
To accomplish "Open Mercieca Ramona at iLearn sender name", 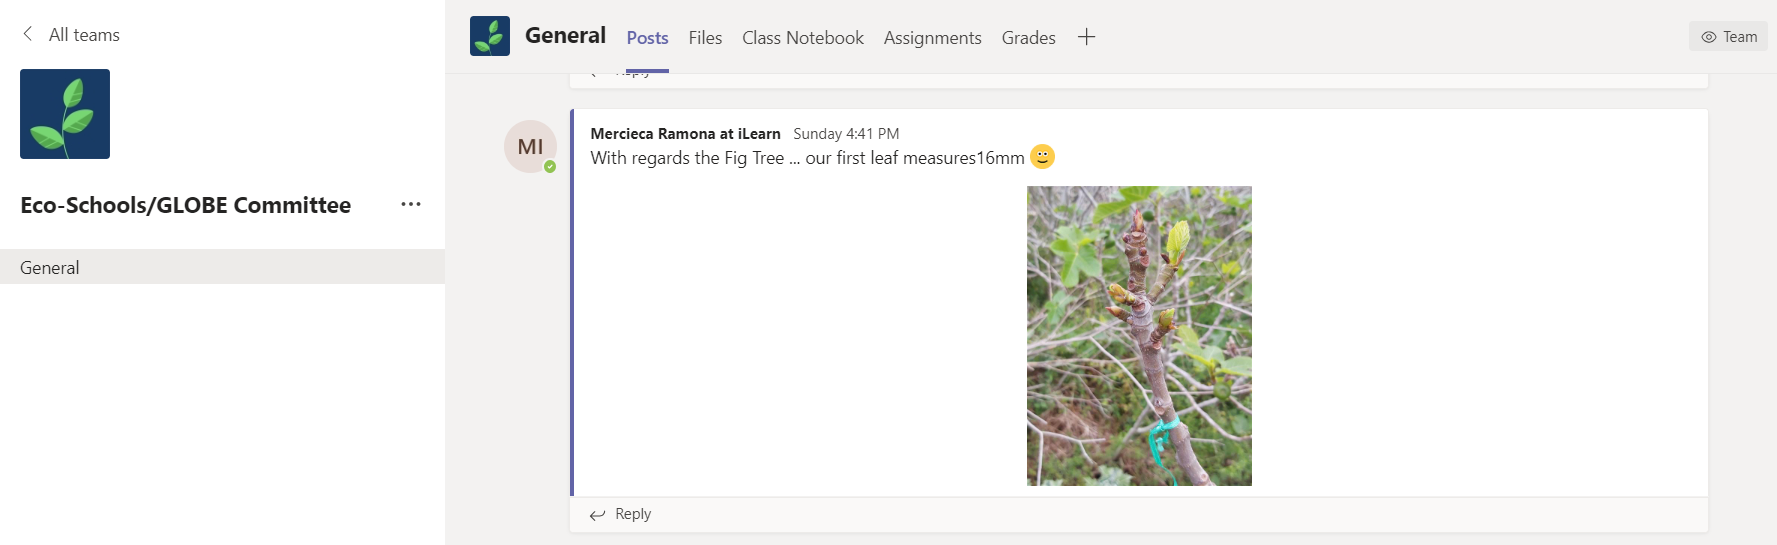I will click(x=685, y=134).
